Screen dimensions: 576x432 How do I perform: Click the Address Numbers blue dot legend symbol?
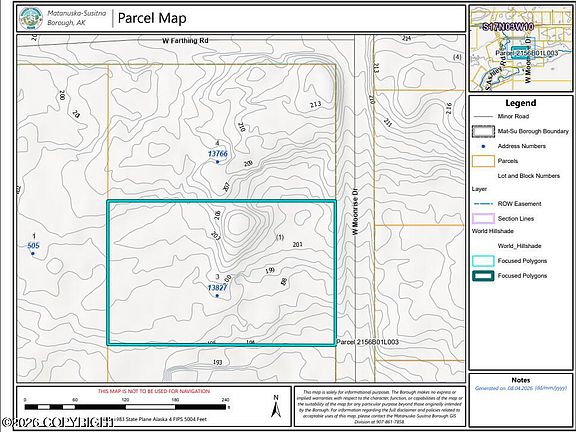[x=483, y=146]
